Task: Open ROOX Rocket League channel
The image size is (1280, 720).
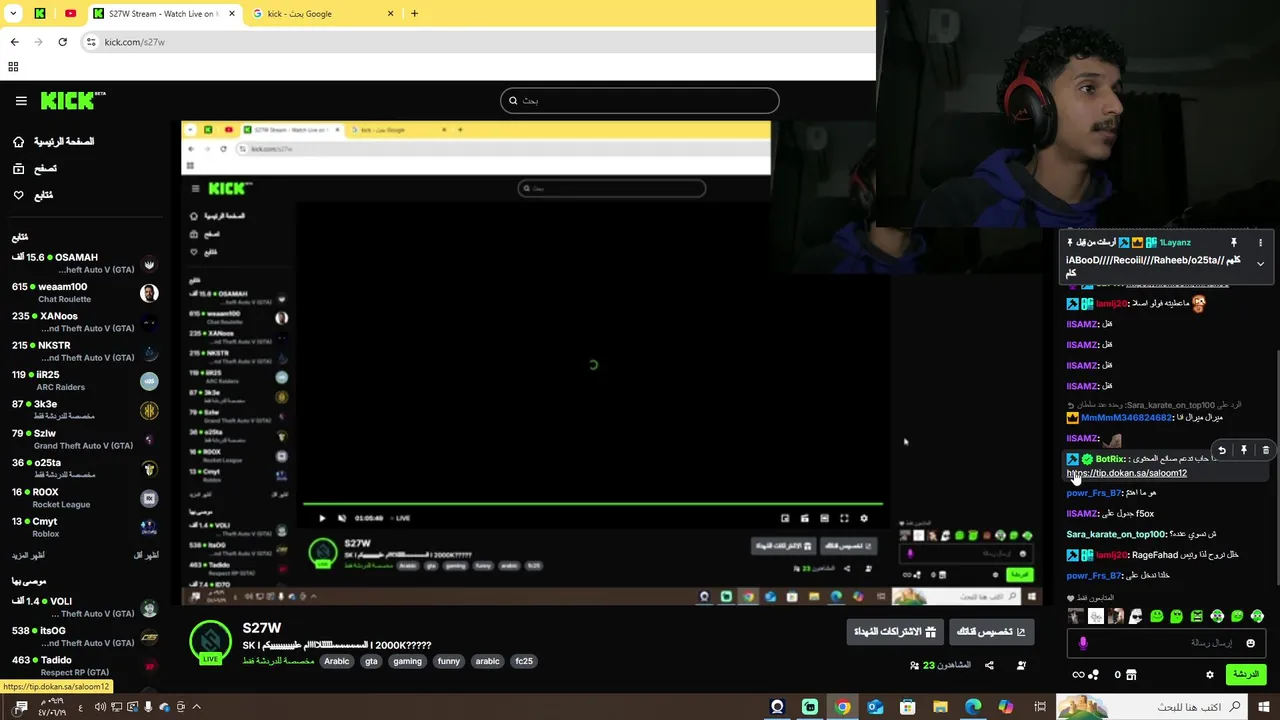Action: [x=85, y=498]
